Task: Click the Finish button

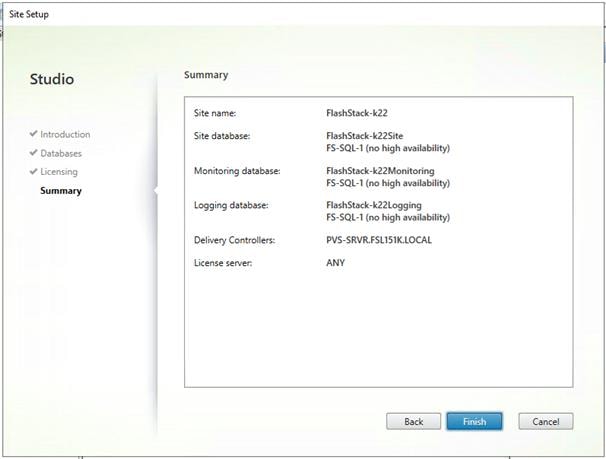Action: click(x=474, y=421)
